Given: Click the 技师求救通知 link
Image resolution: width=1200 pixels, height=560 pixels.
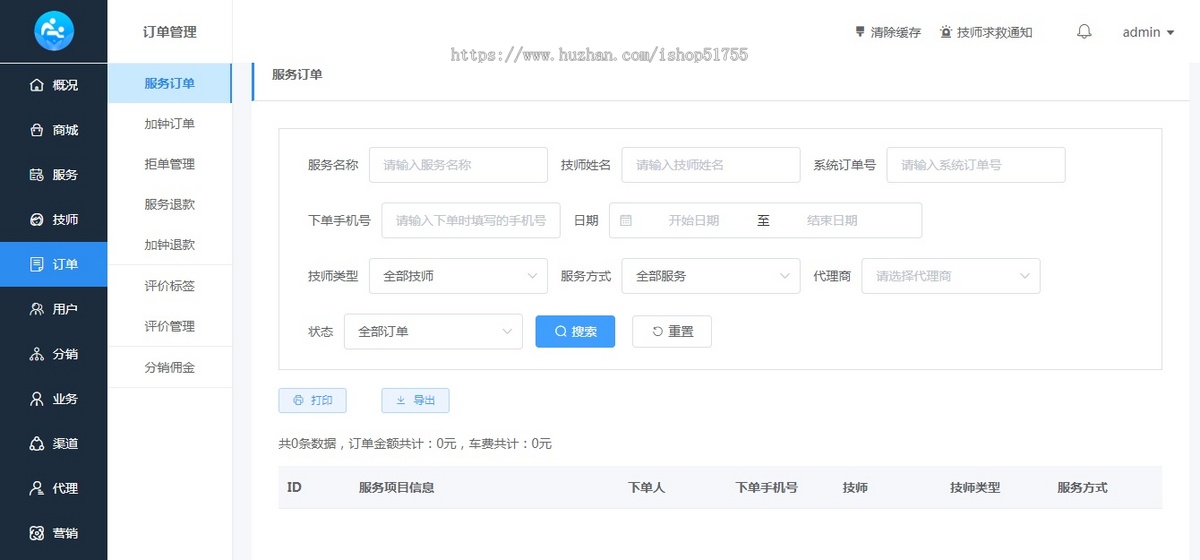Looking at the screenshot, I should (x=986, y=32).
